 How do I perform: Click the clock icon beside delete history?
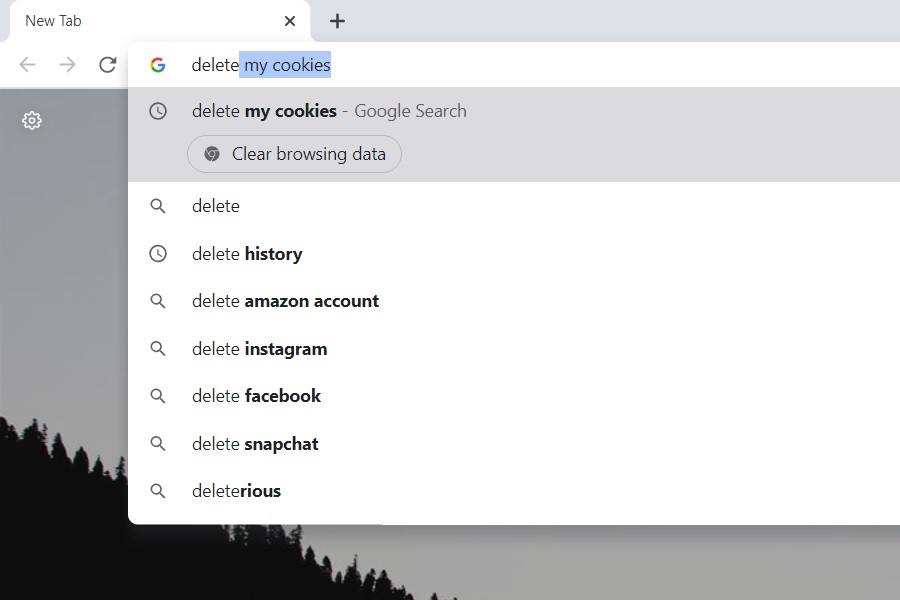click(158, 254)
